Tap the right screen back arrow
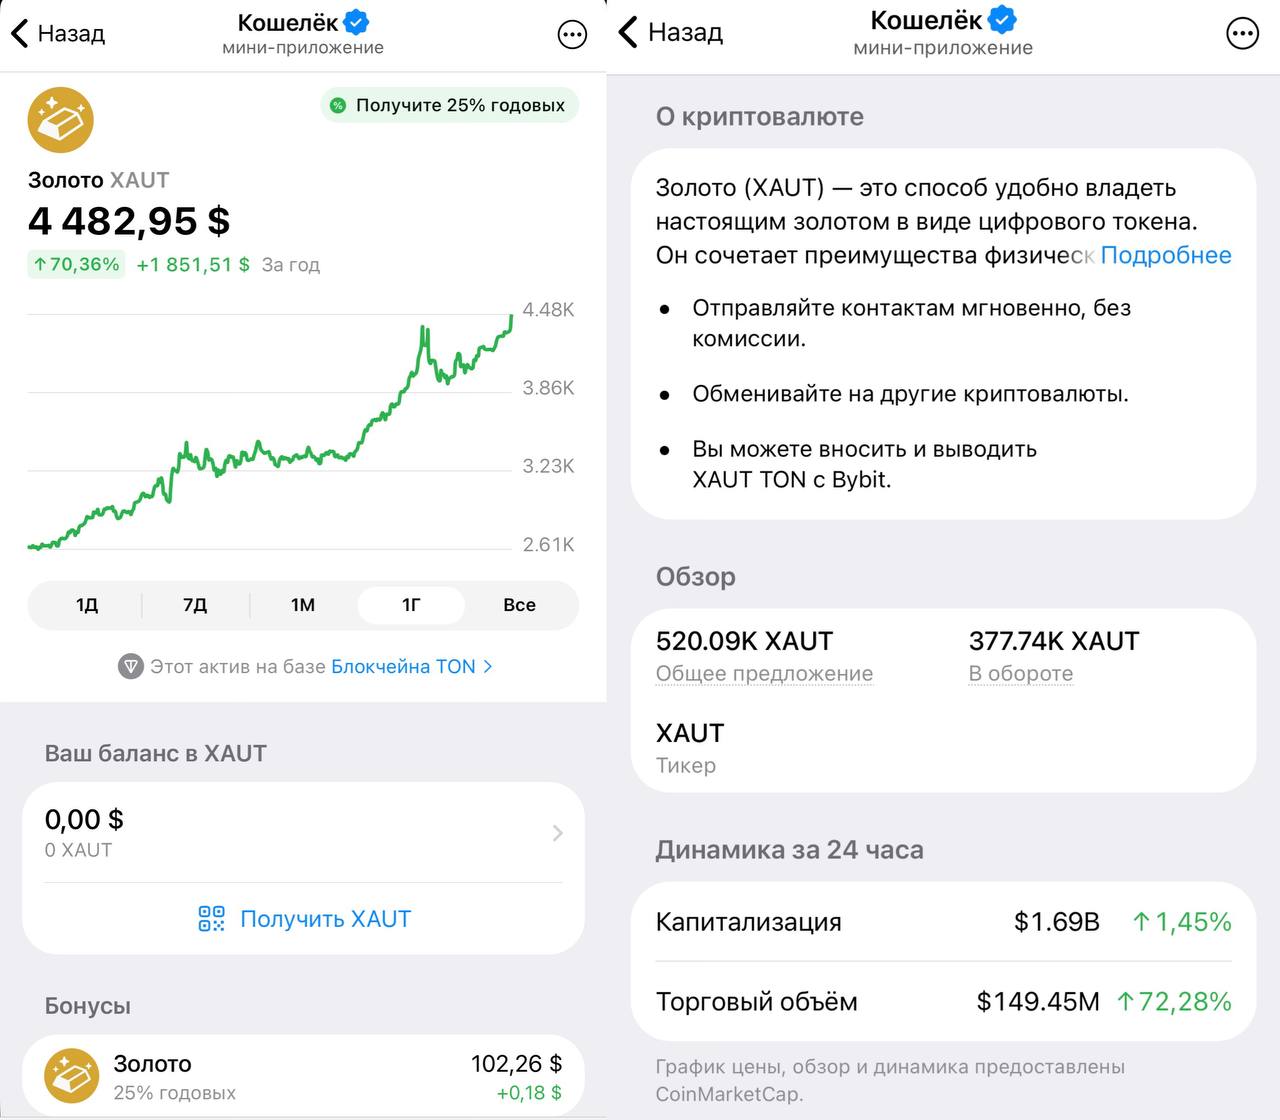This screenshot has width=1280, height=1120. pos(628,32)
